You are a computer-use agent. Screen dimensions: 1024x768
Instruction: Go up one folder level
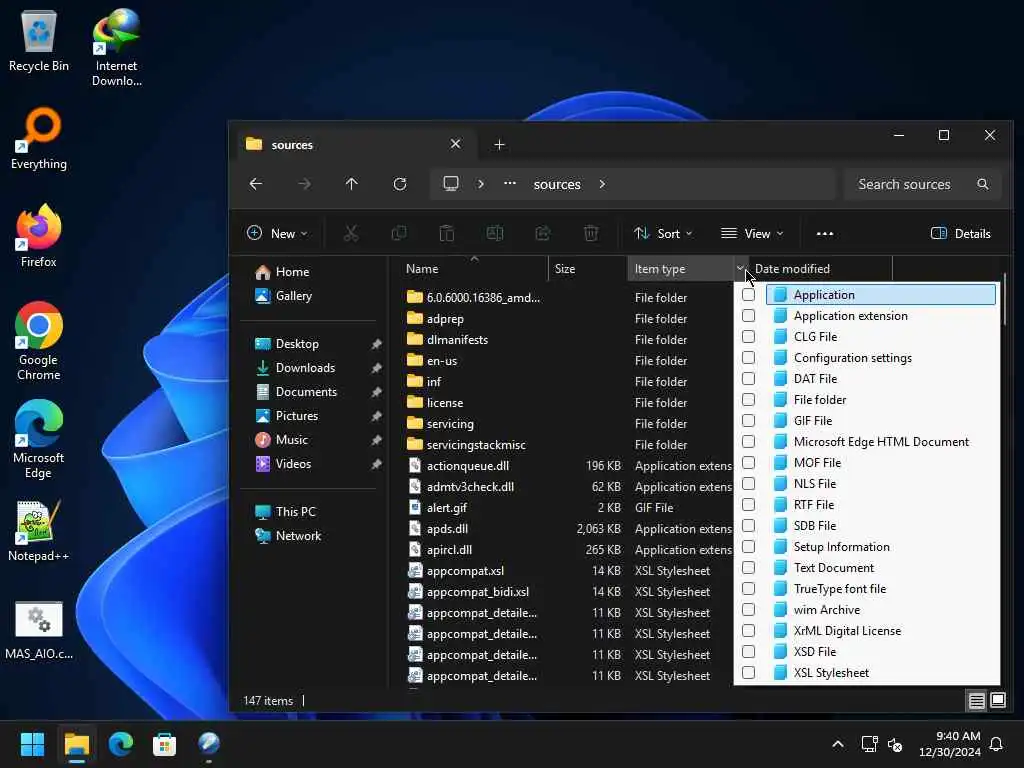pyautogui.click(x=351, y=184)
